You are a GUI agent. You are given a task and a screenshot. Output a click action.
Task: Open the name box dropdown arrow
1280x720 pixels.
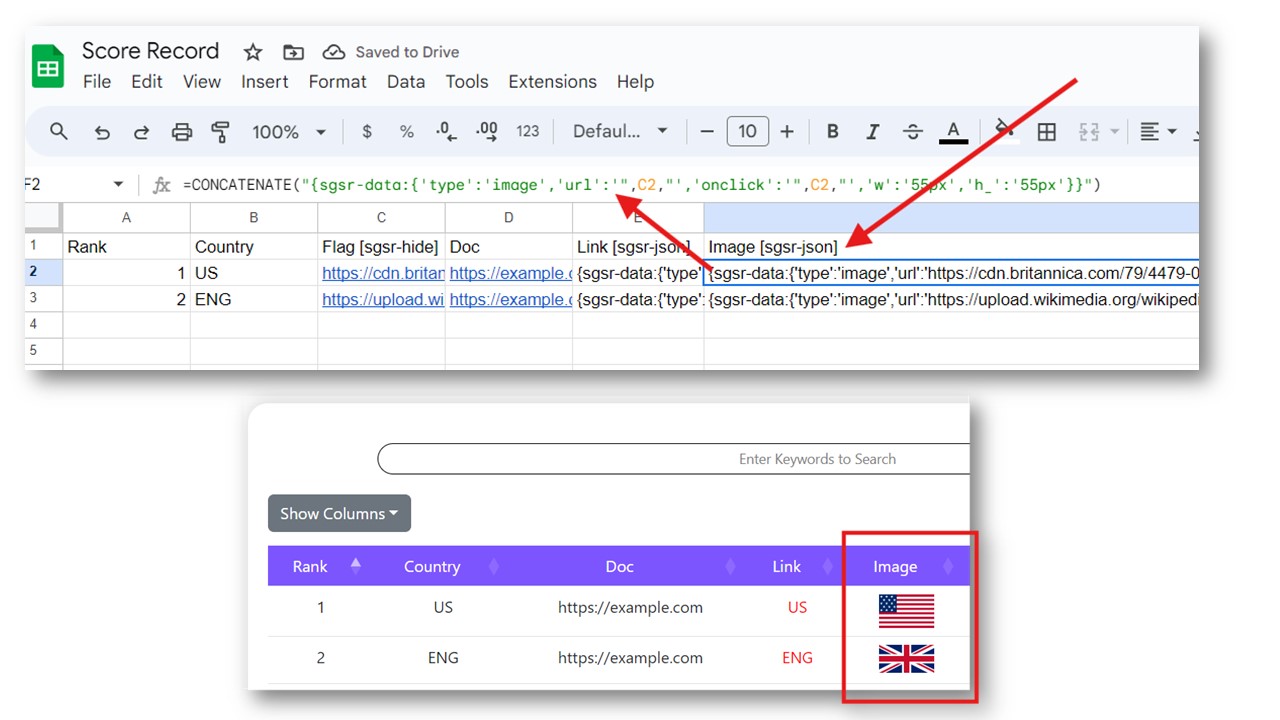coord(118,185)
